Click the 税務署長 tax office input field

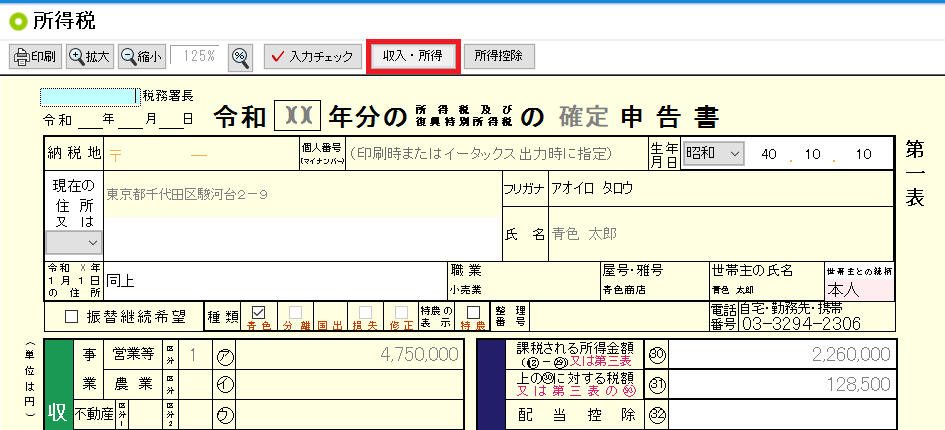89,96
